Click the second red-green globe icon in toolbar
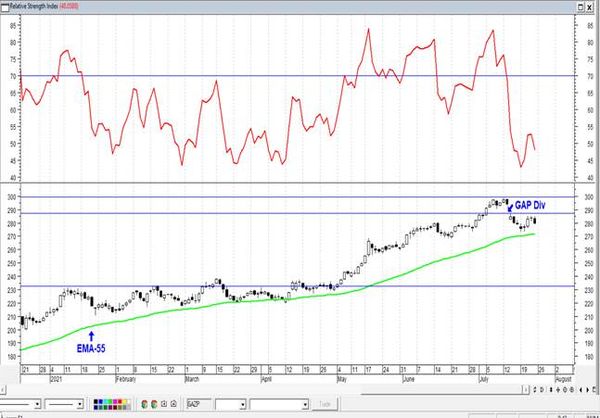 154,404
